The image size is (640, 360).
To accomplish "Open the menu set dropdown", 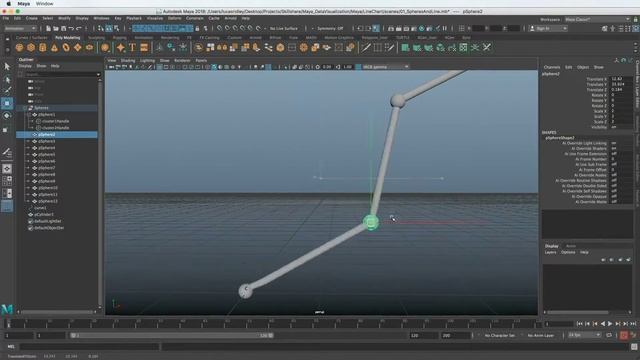I will click(x=20, y=29).
